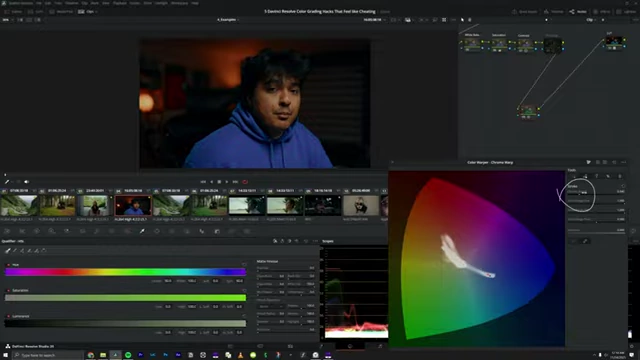This screenshot has height=360, width=640.
Task: Toggle the LUTs panel button
Action: tap(36, 12)
